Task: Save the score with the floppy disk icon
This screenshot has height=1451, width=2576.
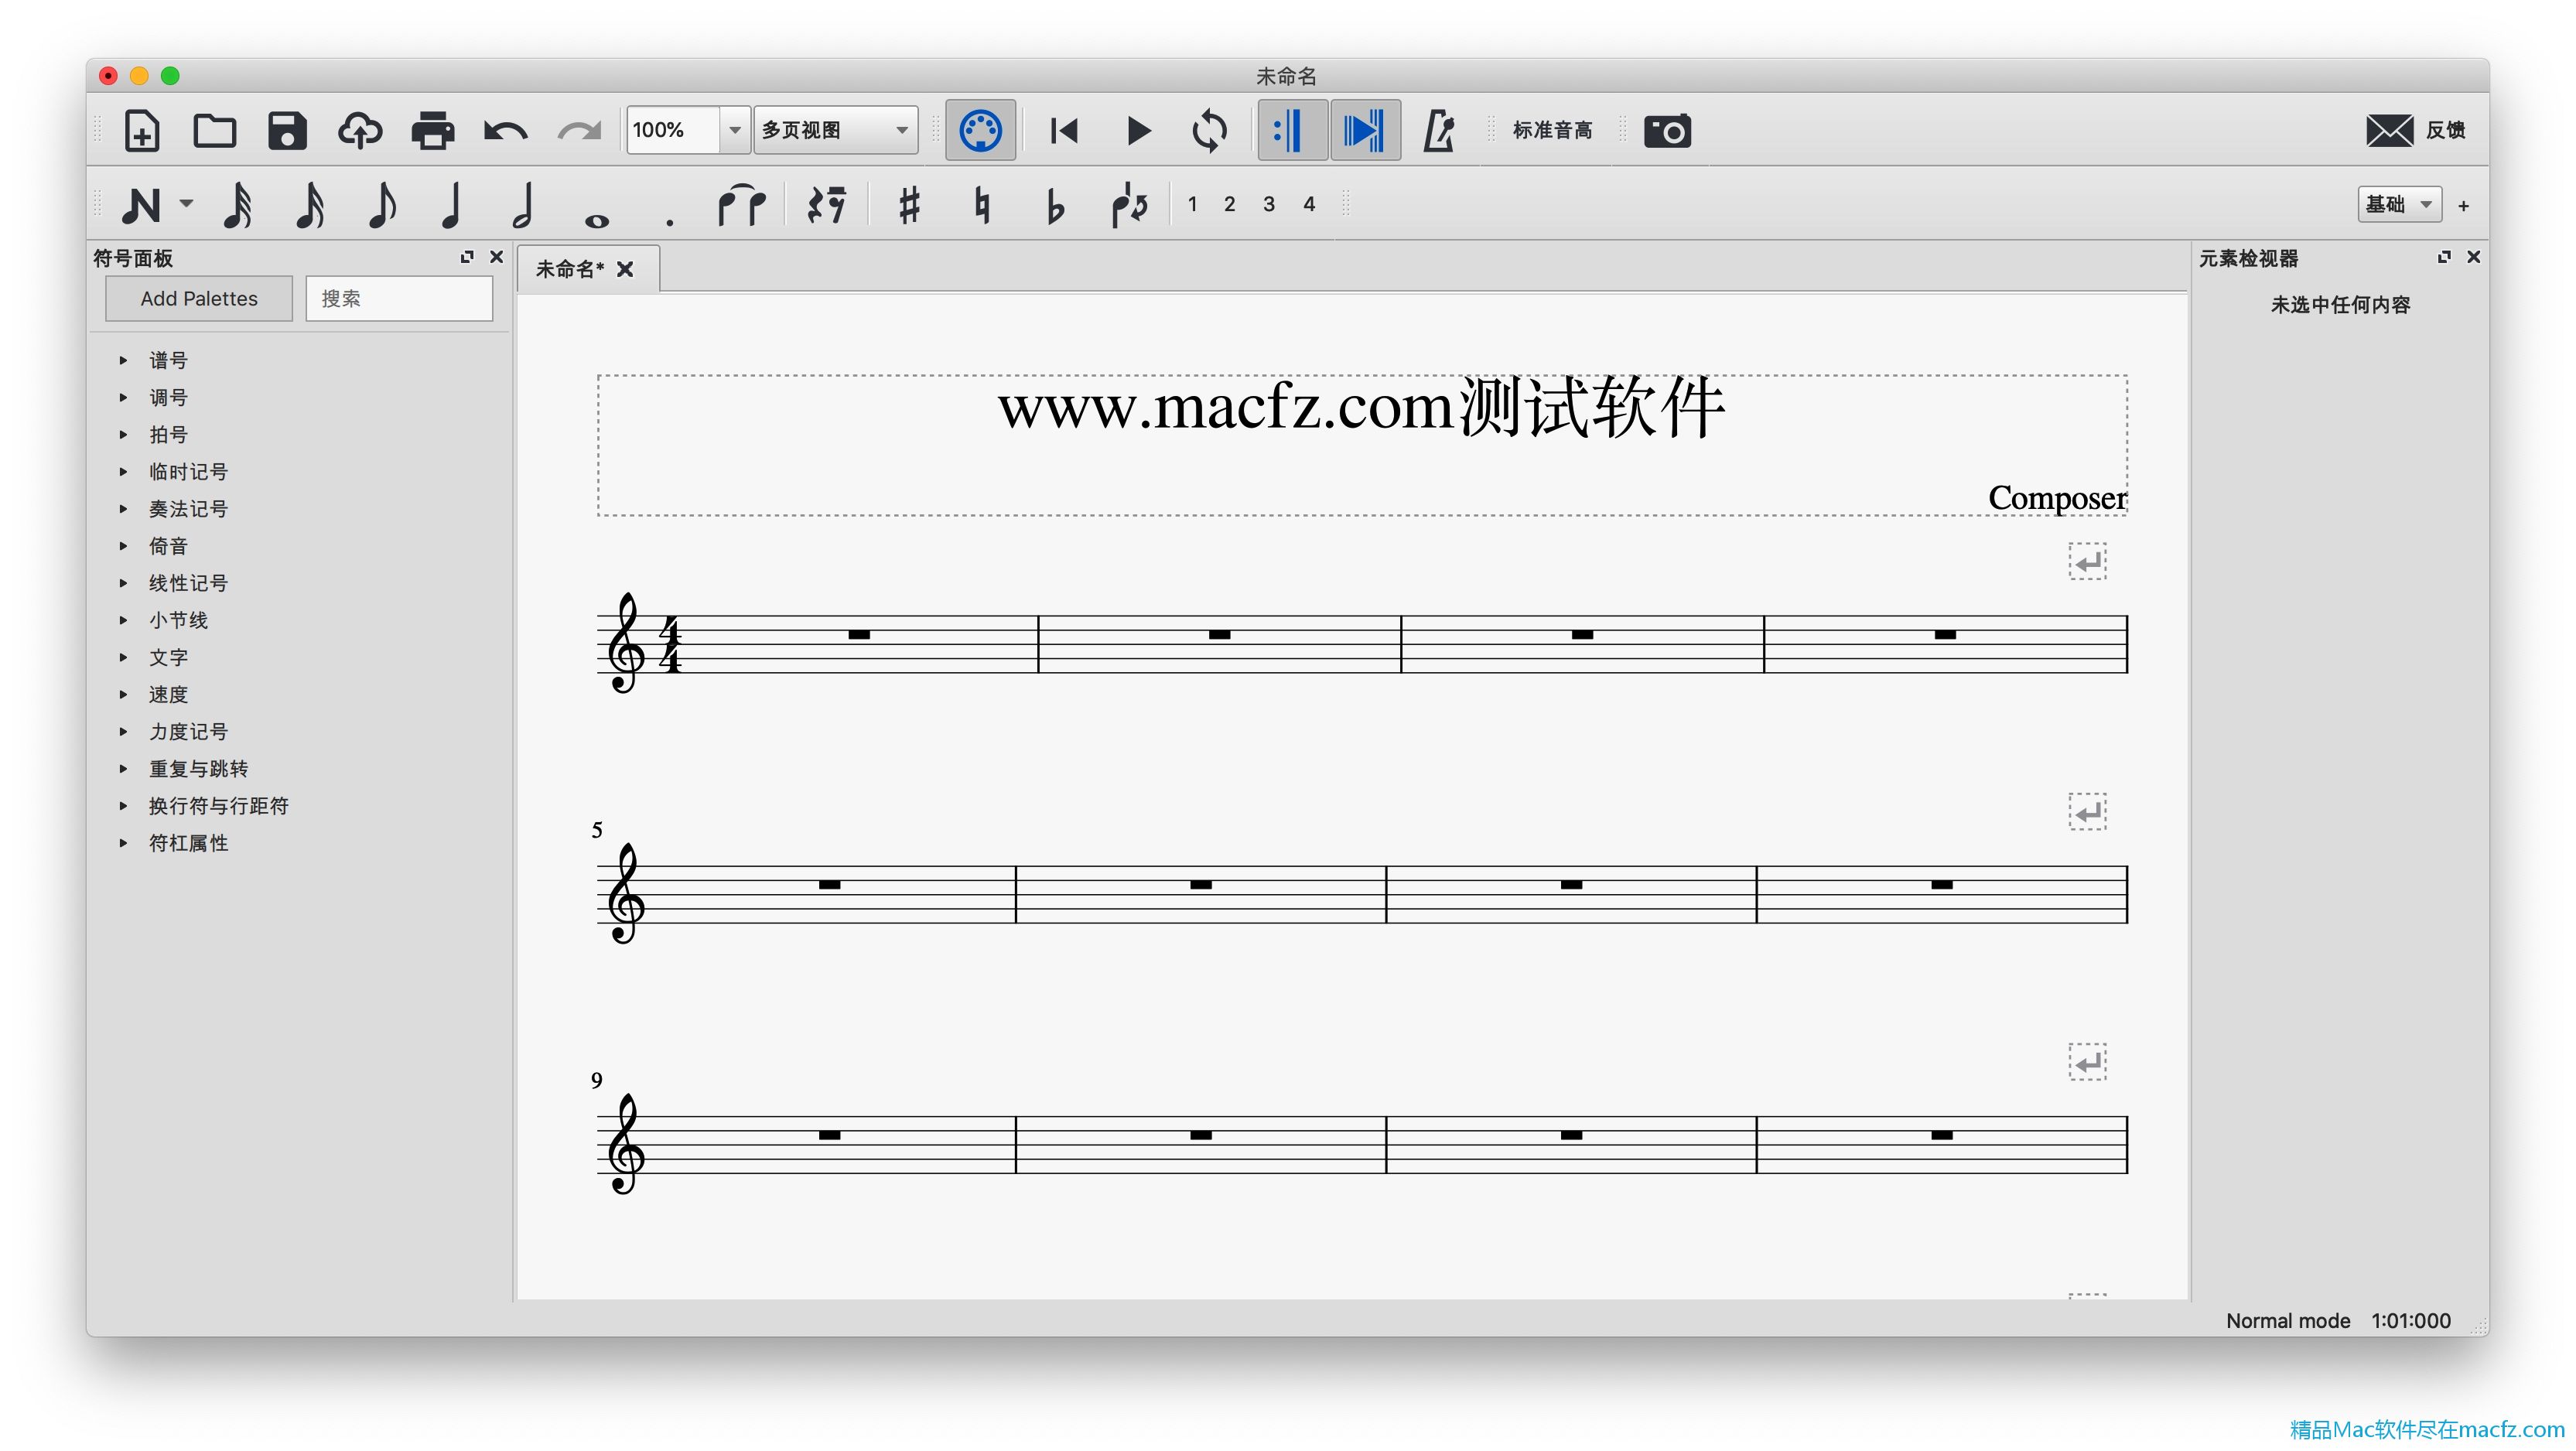Action: click(287, 131)
